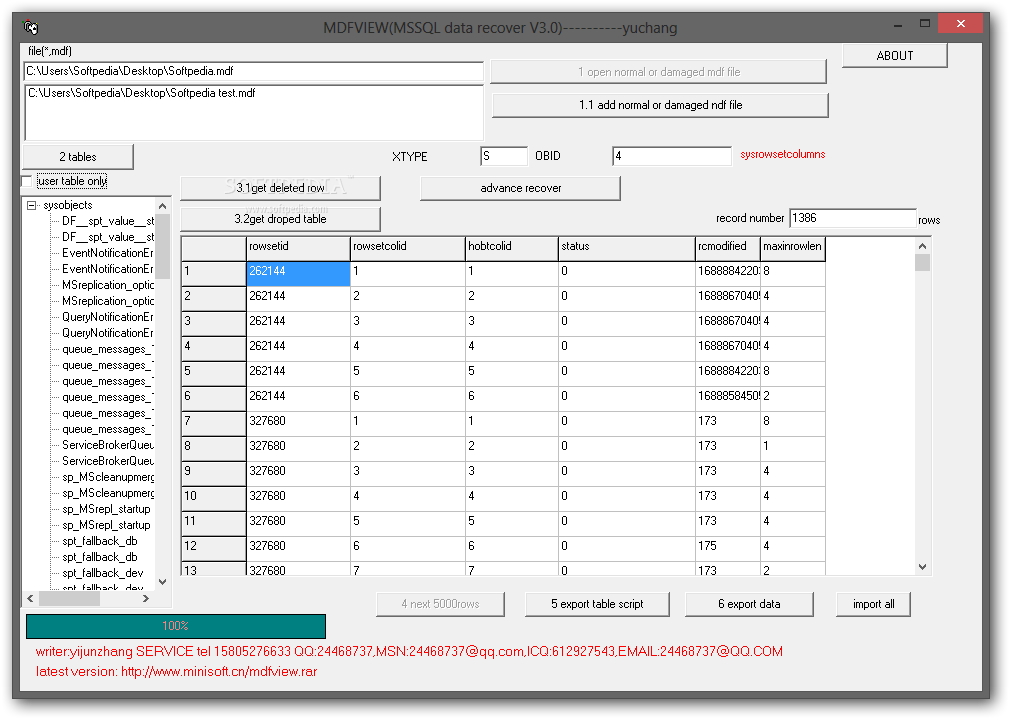
Task: Select first 'queue_messages_' tree item
Action: pos(108,349)
